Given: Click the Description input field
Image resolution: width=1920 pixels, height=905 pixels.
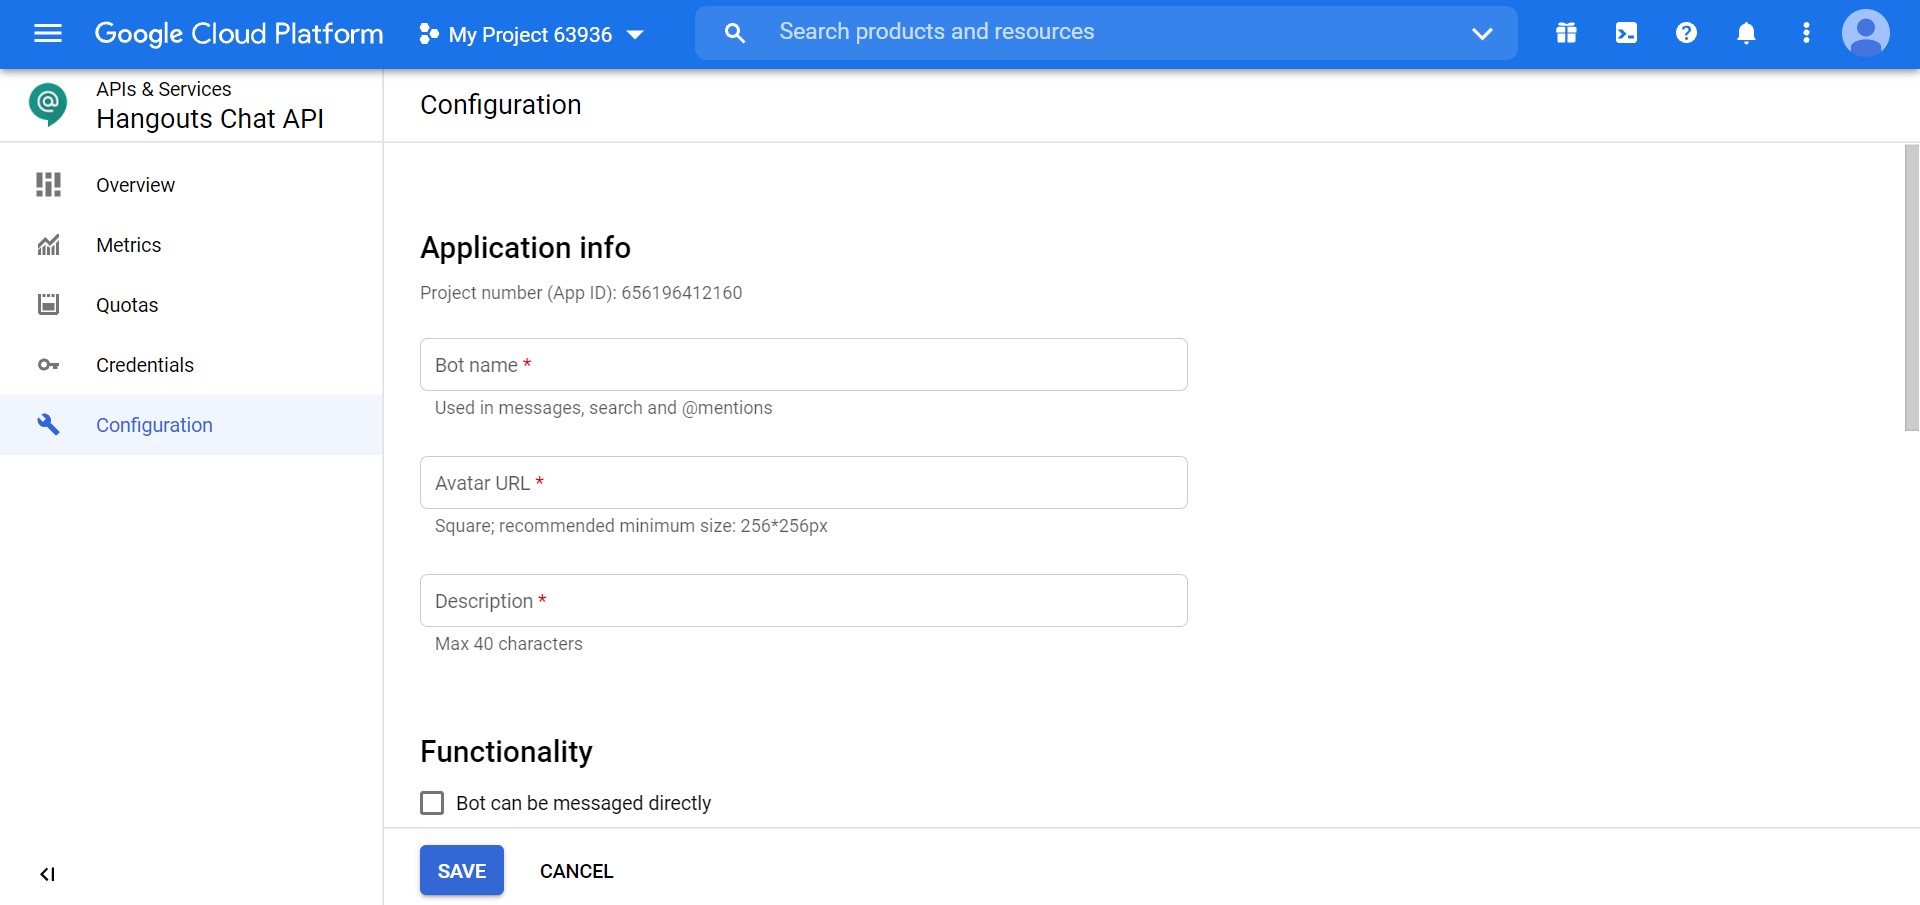Looking at the screenshot, I should (x=804, y=601).
